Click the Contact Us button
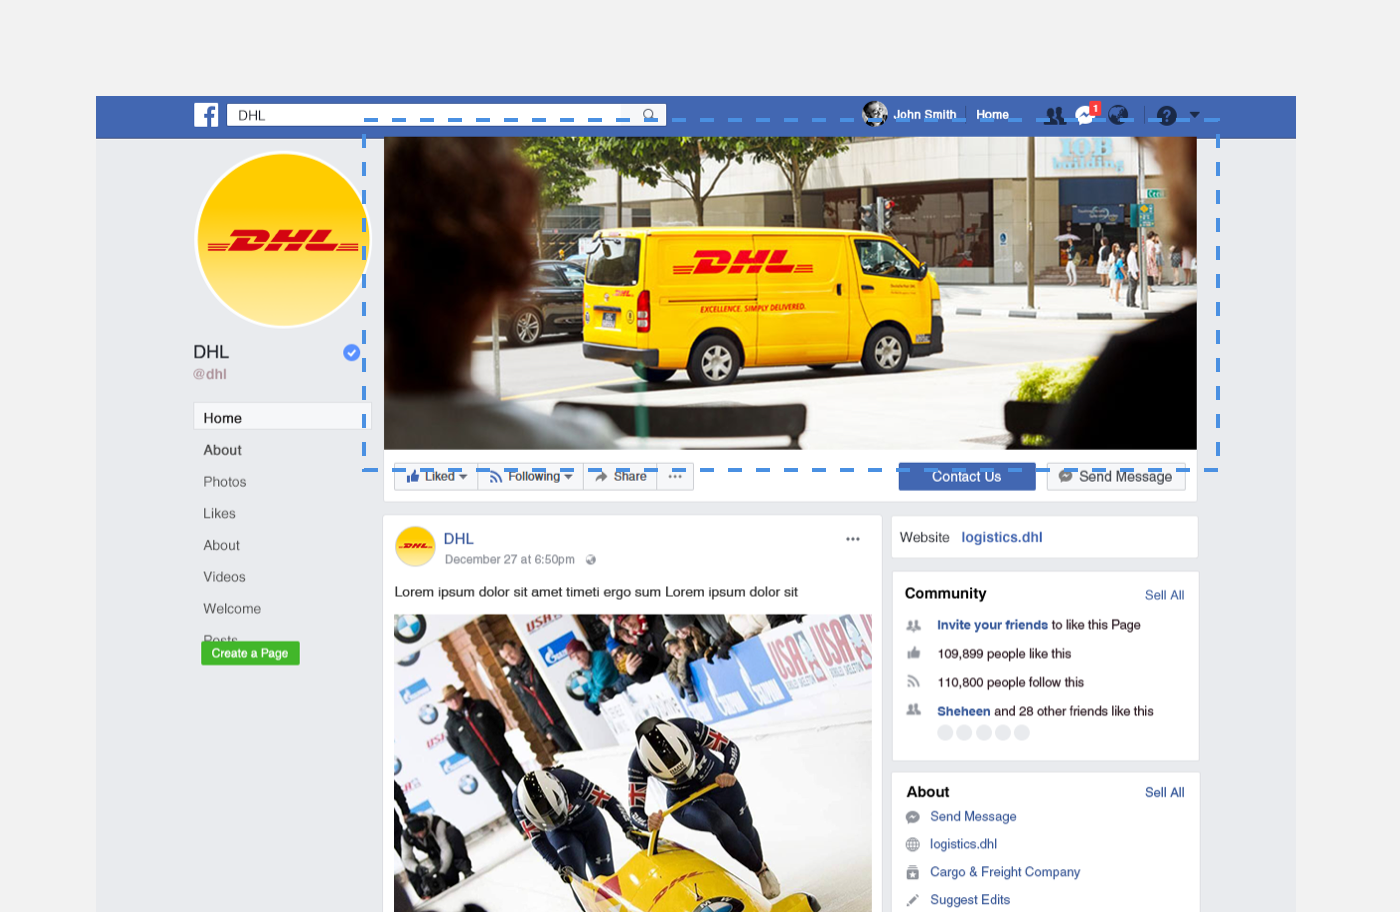 [x=966, y=477]
